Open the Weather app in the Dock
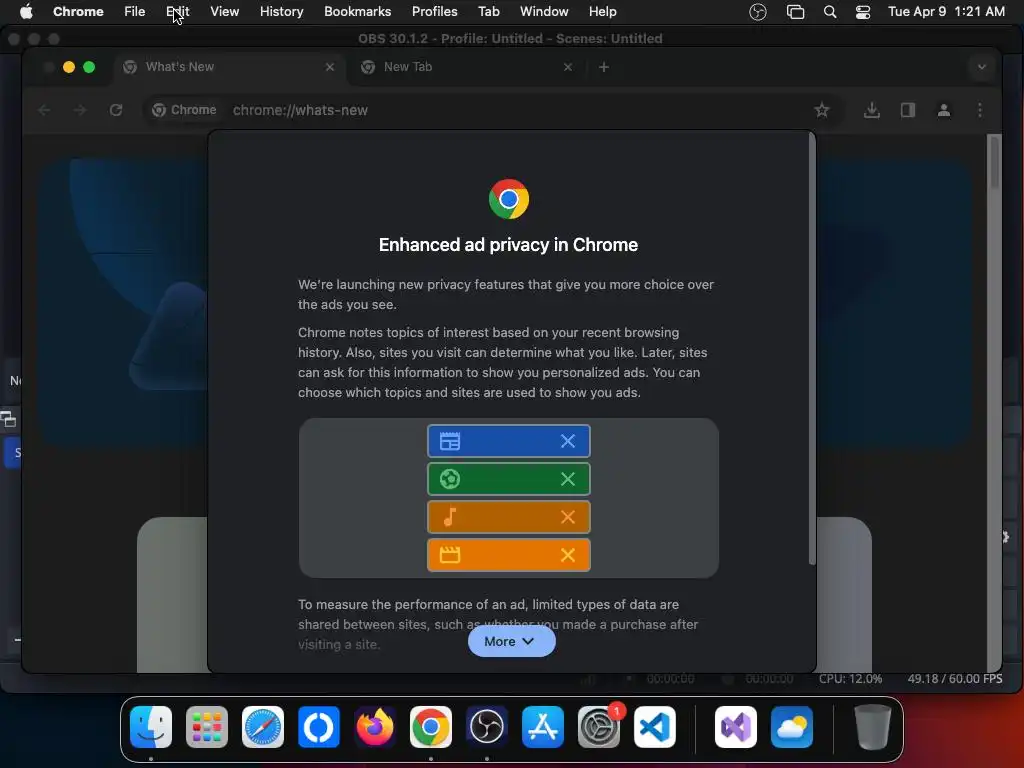 click(x=792, y=727)
